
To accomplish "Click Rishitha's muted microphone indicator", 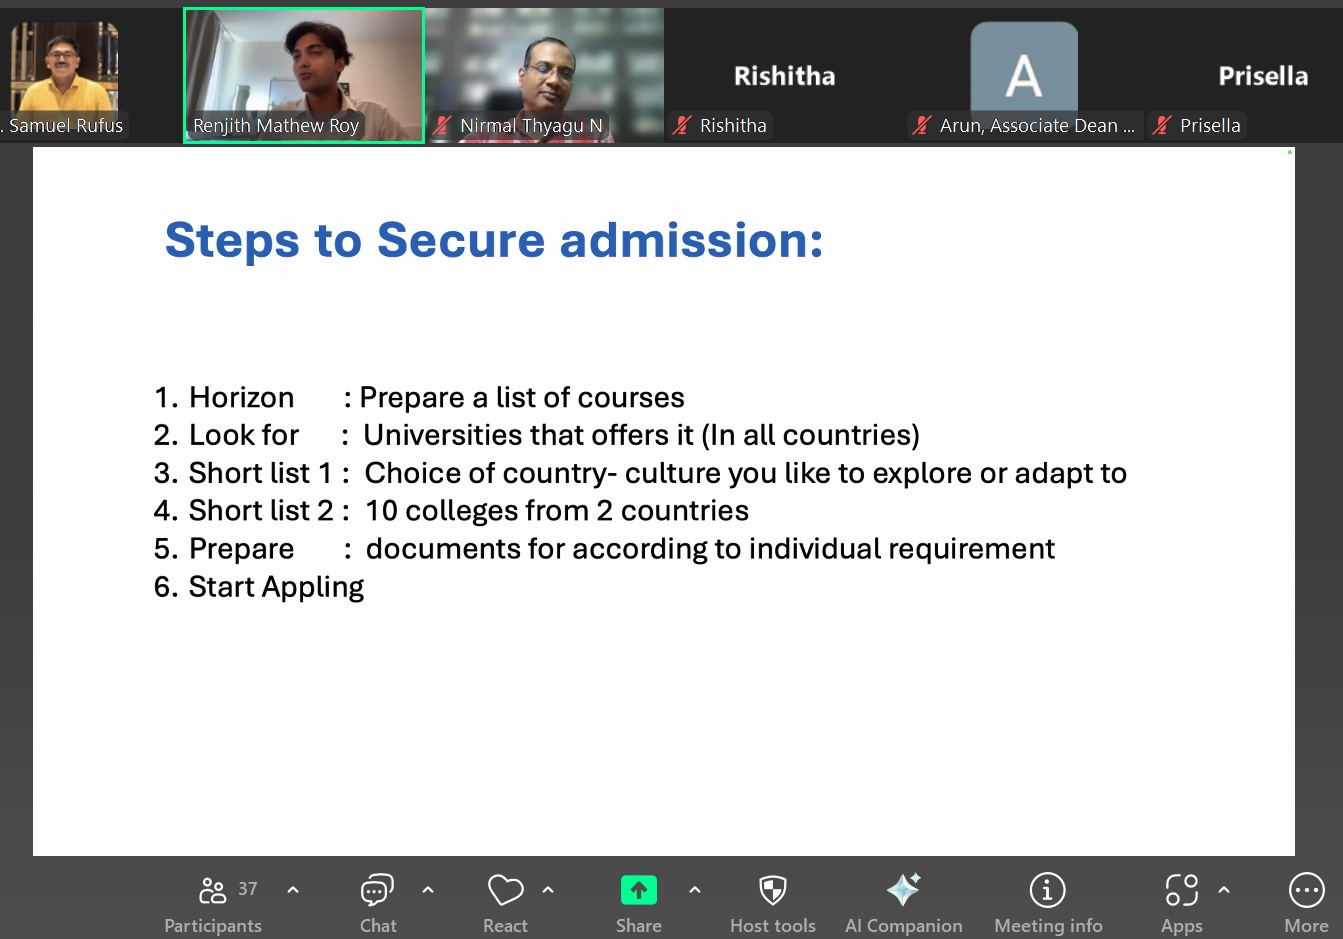I will pos(682,126).
